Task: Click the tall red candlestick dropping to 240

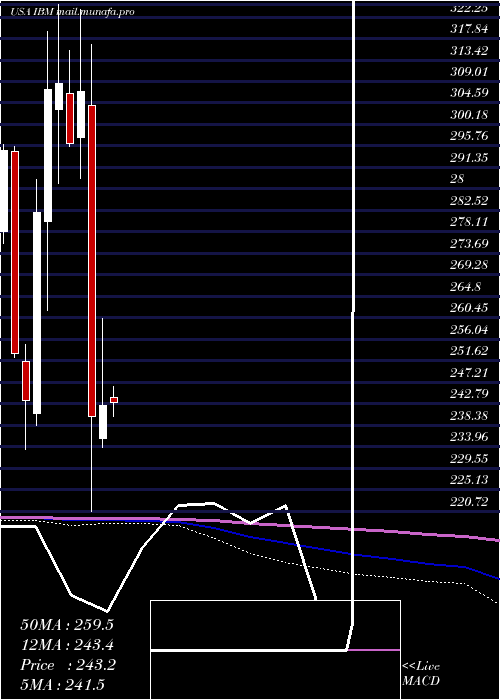Action: (92, 261)
